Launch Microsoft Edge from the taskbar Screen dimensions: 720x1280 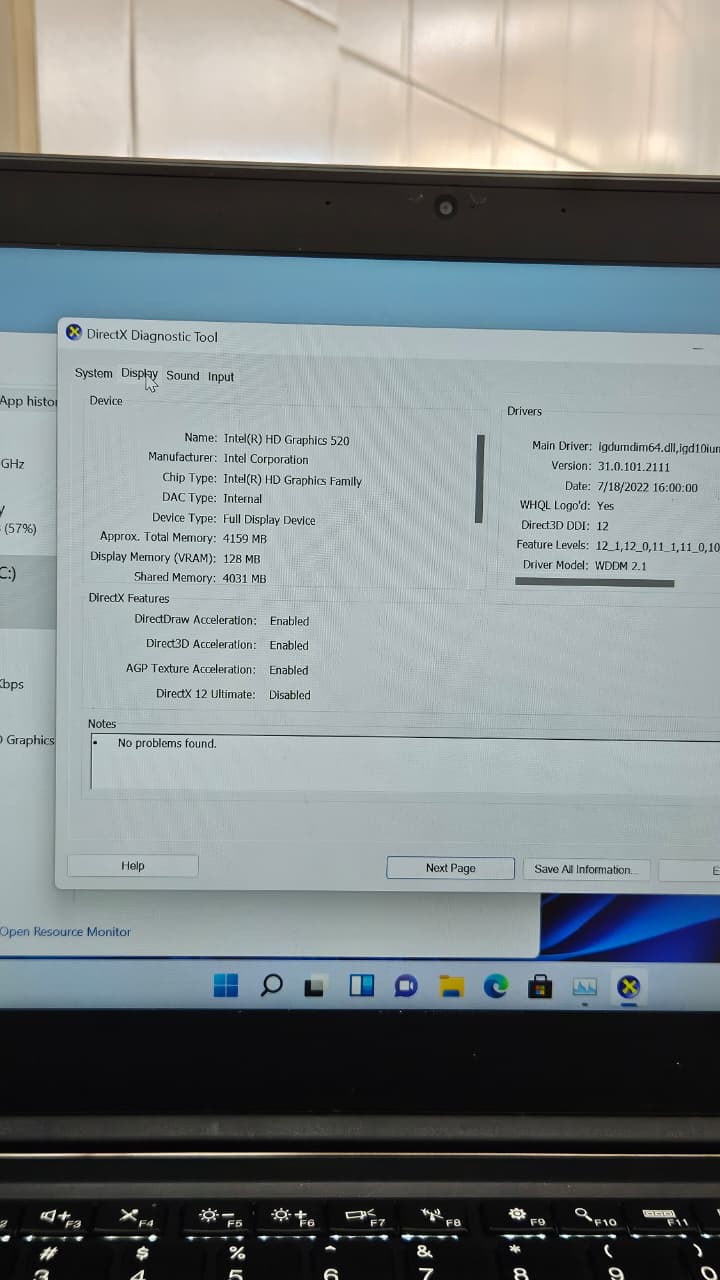(496, 987)
